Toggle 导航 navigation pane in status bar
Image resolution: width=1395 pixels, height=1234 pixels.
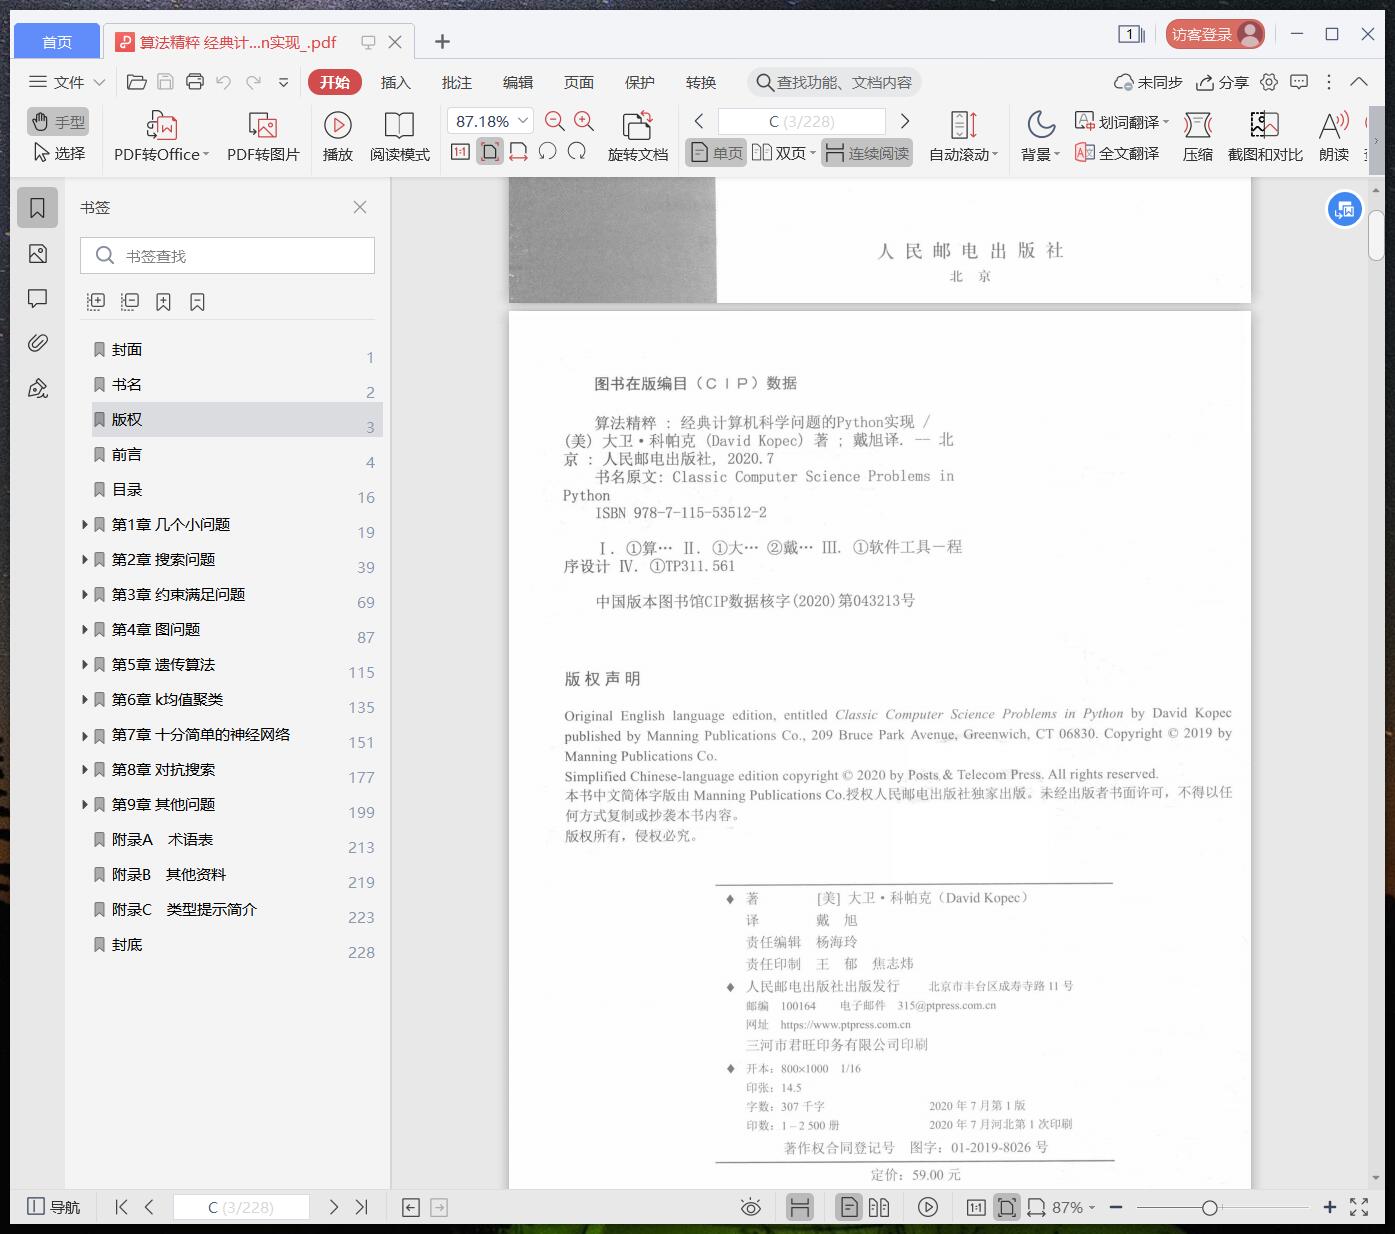pyautogui.click(x=53, y=1207)
